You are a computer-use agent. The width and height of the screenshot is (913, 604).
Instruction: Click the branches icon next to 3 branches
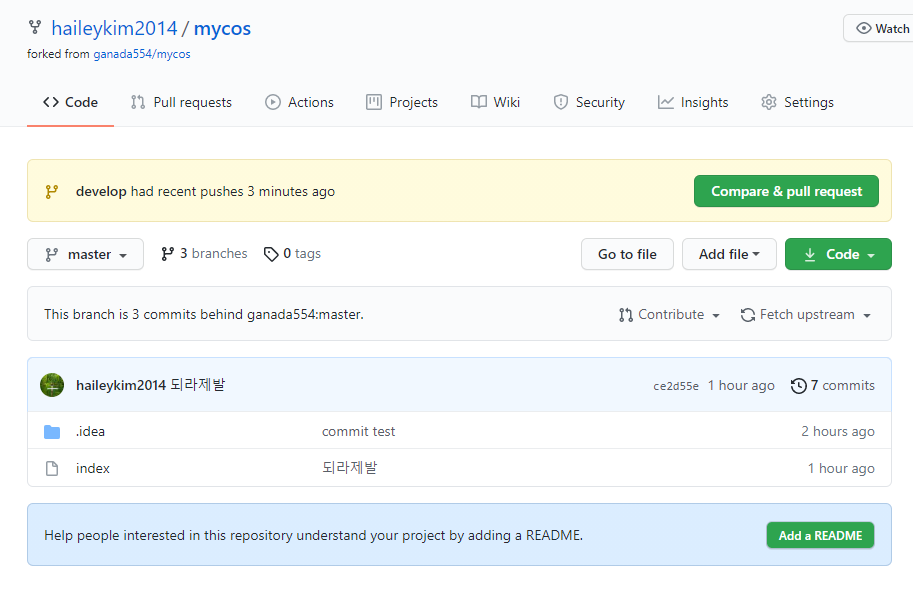click(x=168, y=254)
